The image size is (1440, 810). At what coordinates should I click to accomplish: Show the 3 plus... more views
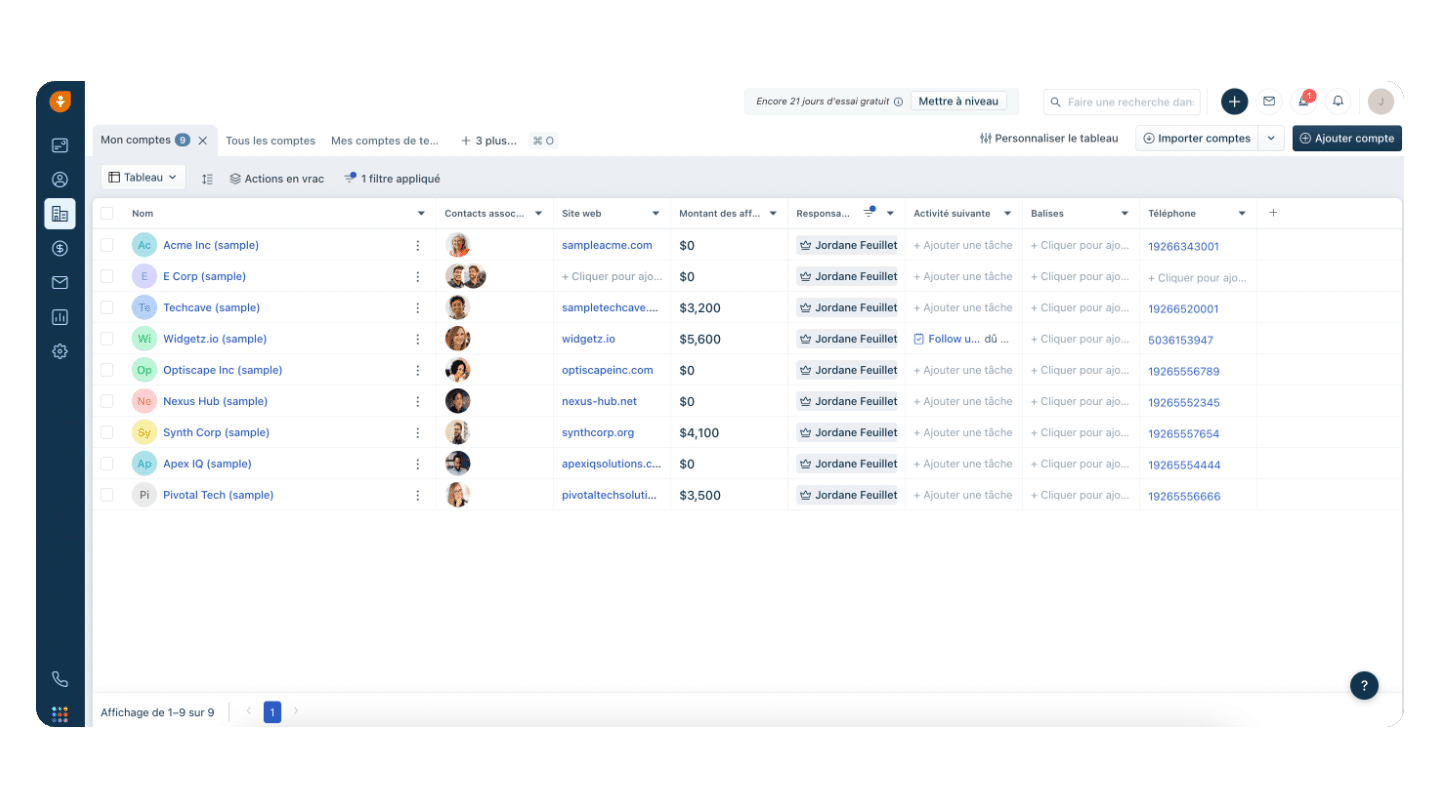pos(489,141)
